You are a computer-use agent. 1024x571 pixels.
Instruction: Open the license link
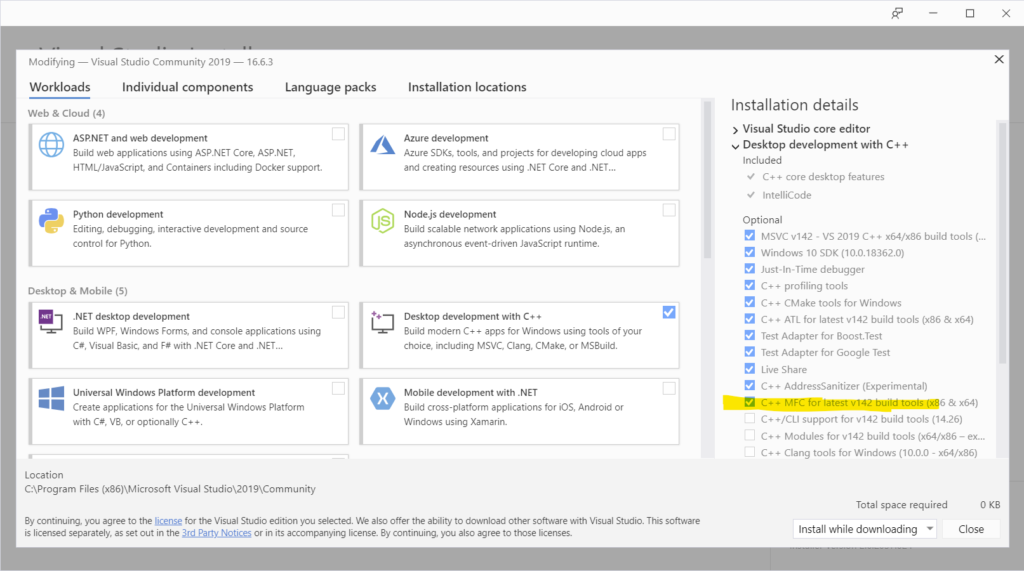[168, 521]
